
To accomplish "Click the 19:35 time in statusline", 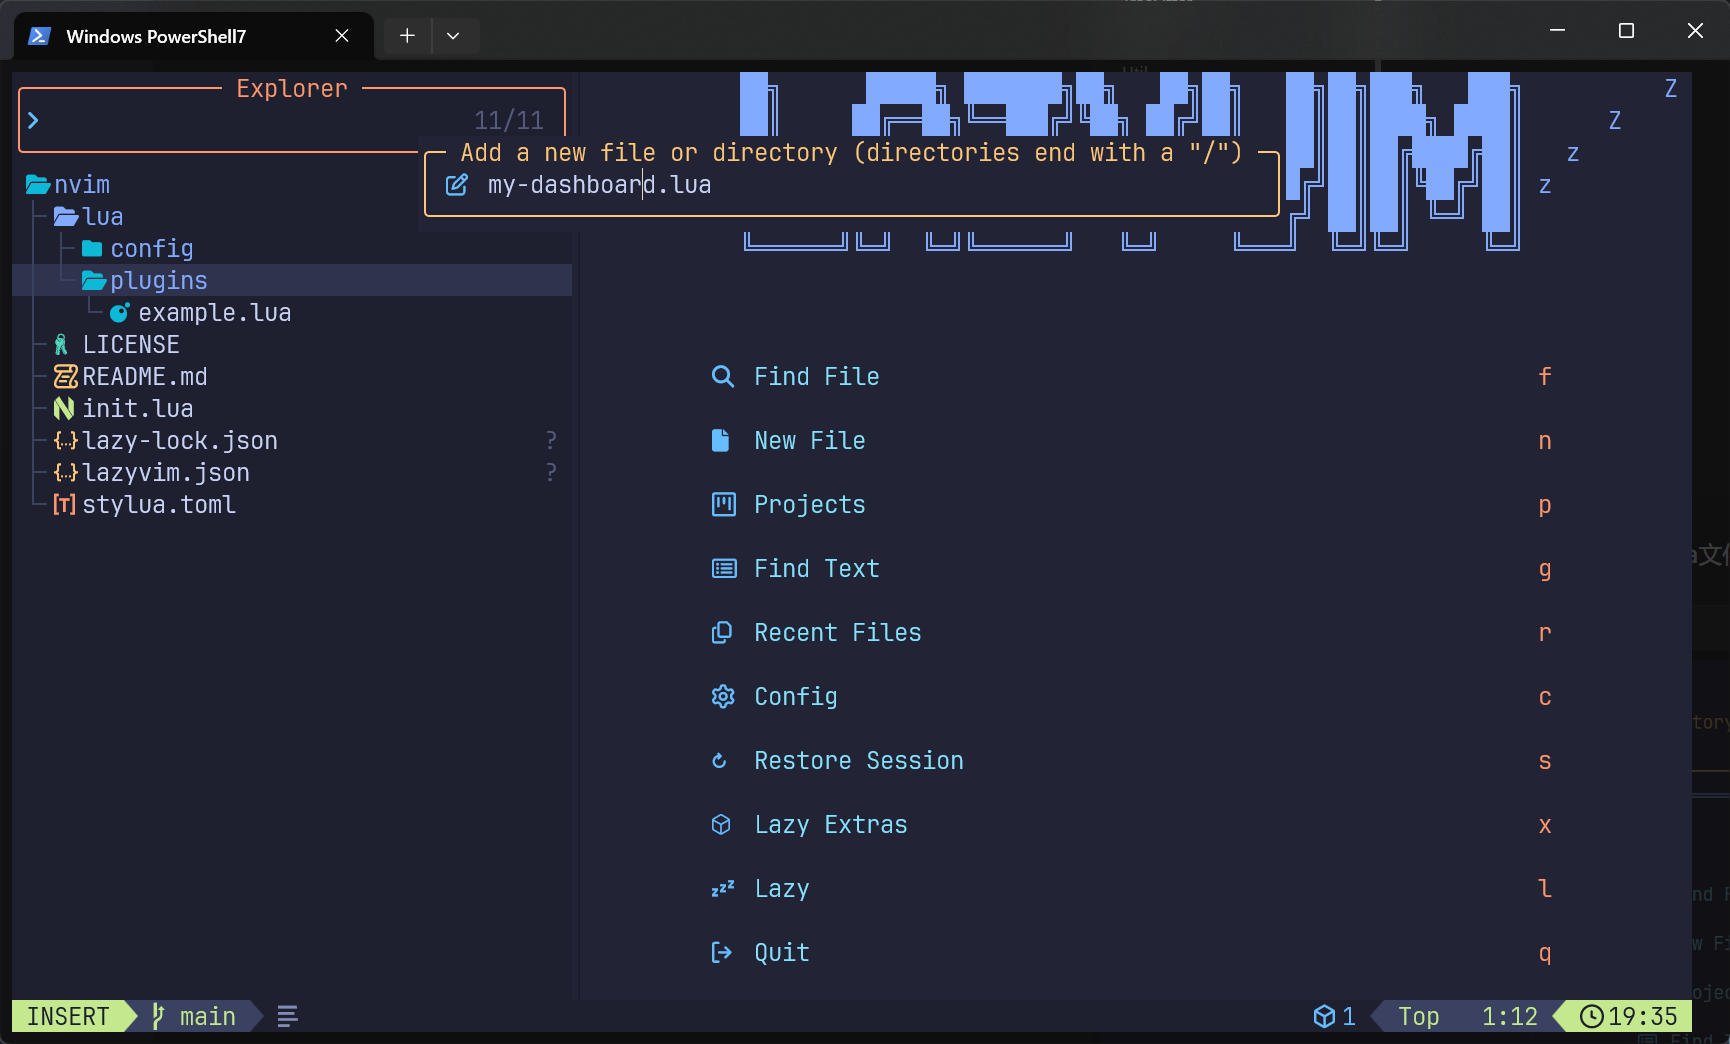I will (x=1643, y=1017).
